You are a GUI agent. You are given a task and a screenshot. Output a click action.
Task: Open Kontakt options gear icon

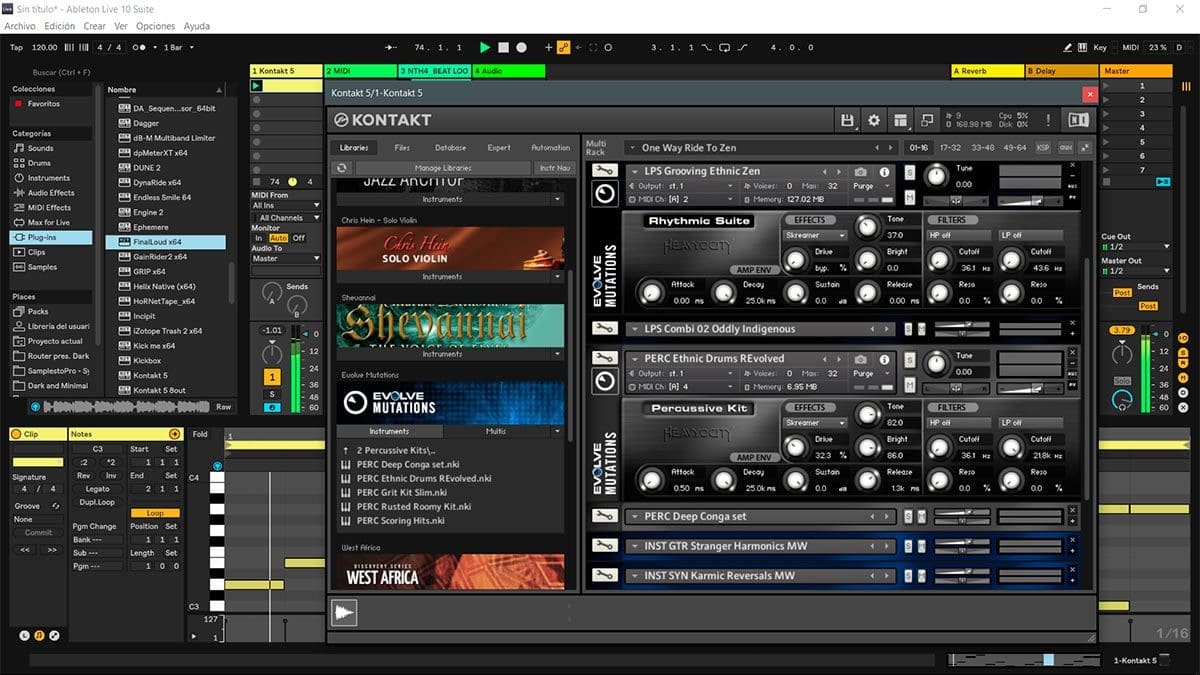tap(874, 120)
